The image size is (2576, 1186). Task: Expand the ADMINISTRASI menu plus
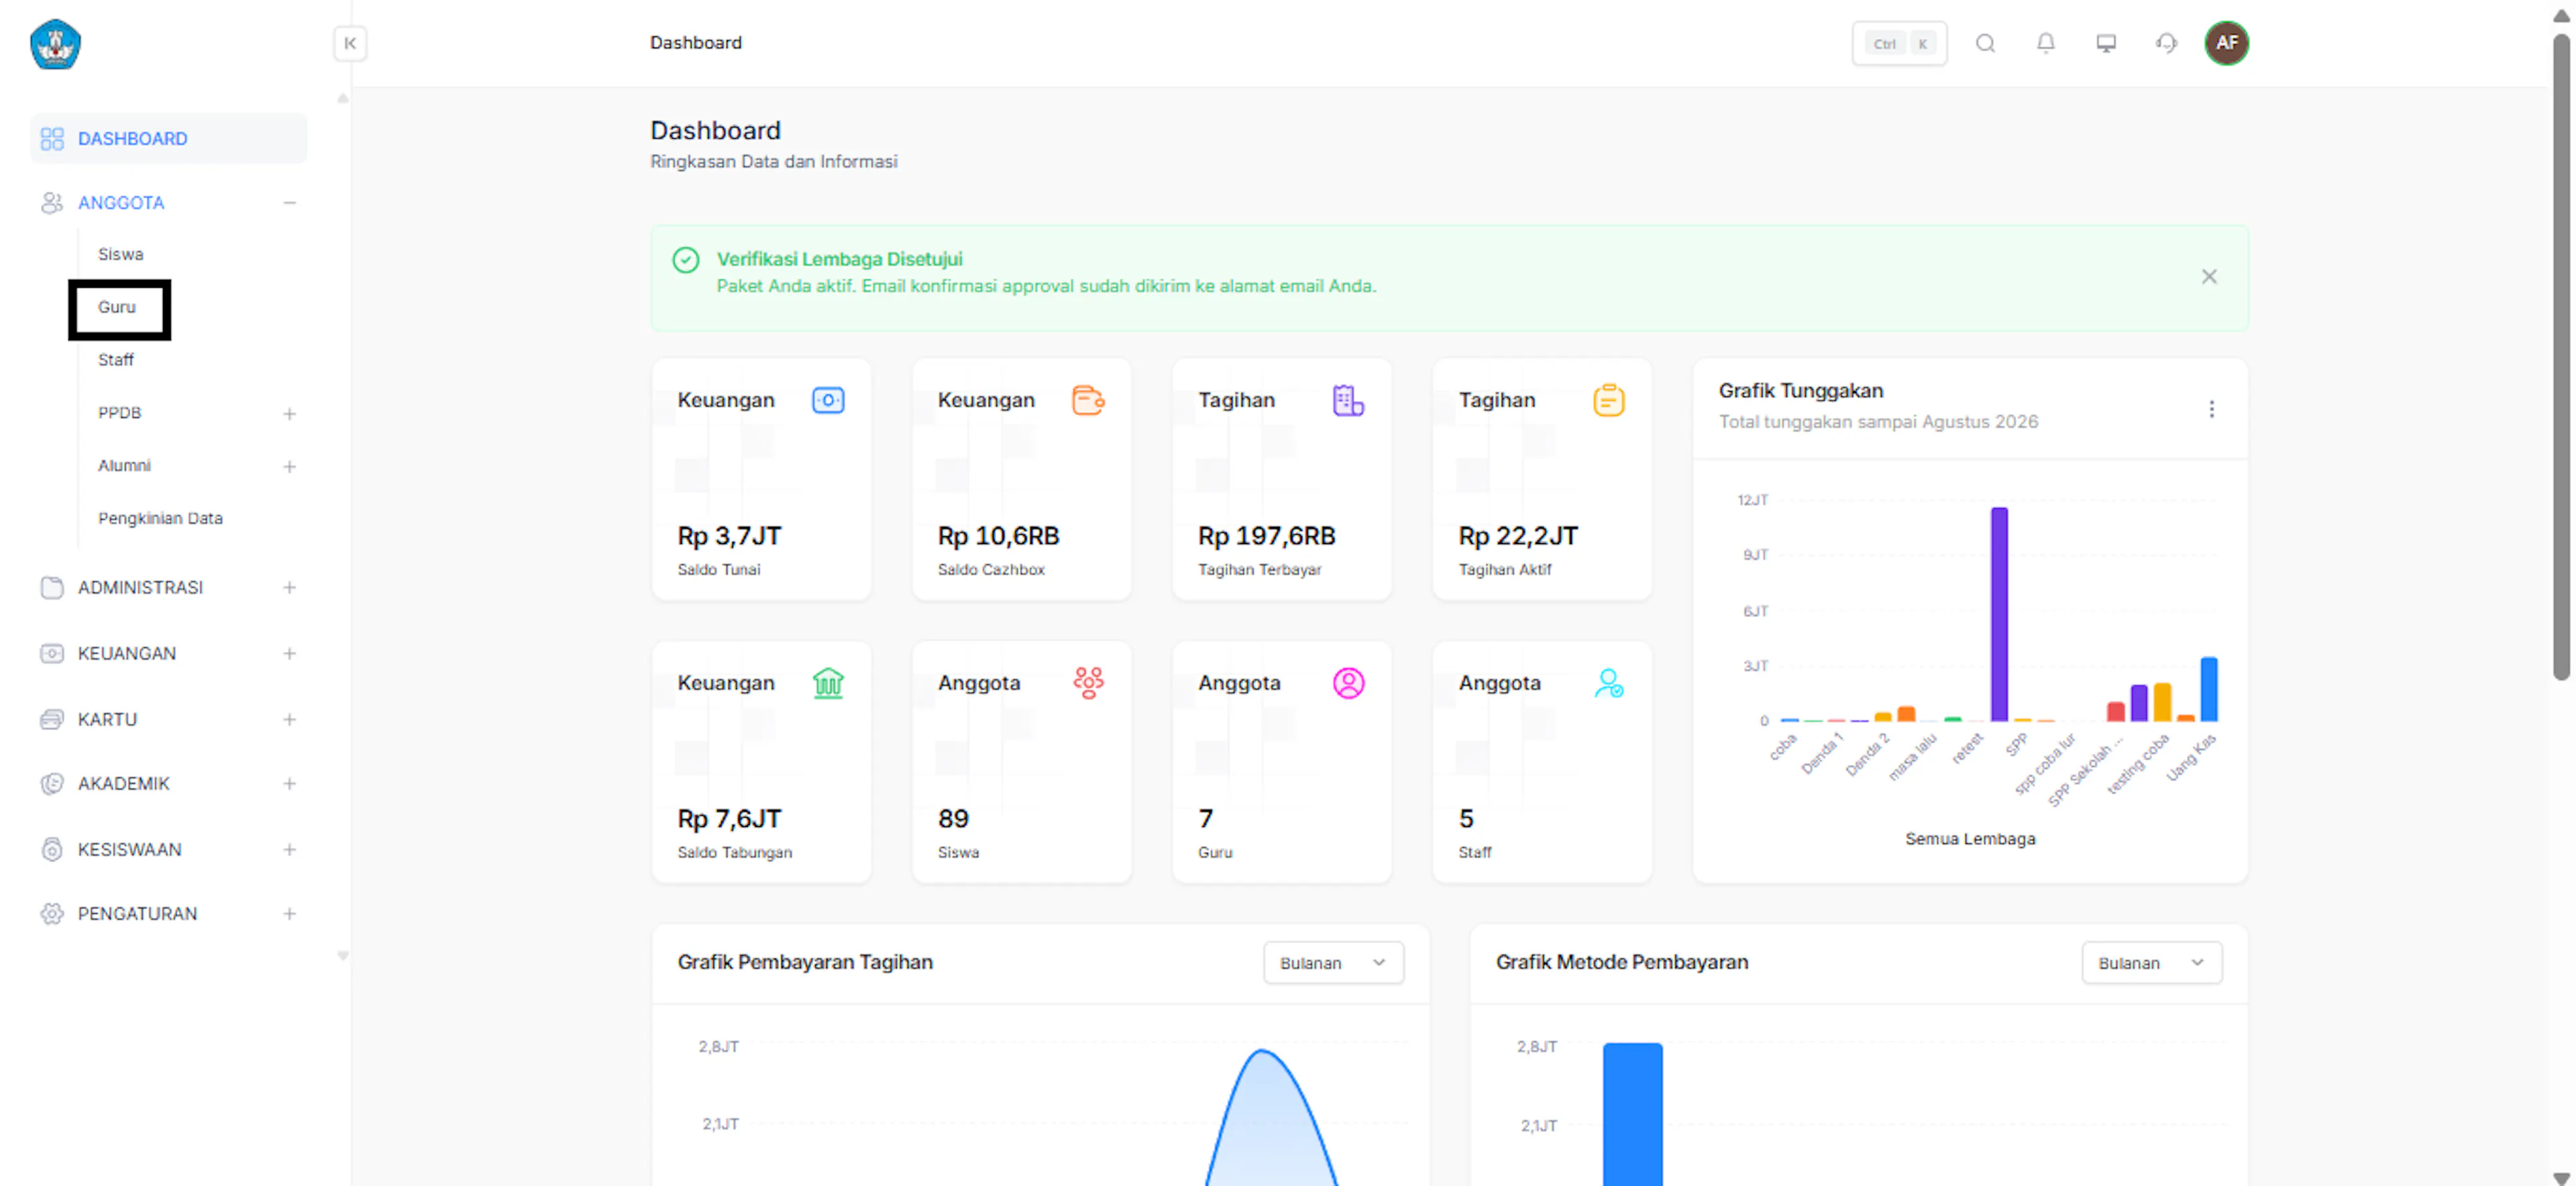point(289,587)
